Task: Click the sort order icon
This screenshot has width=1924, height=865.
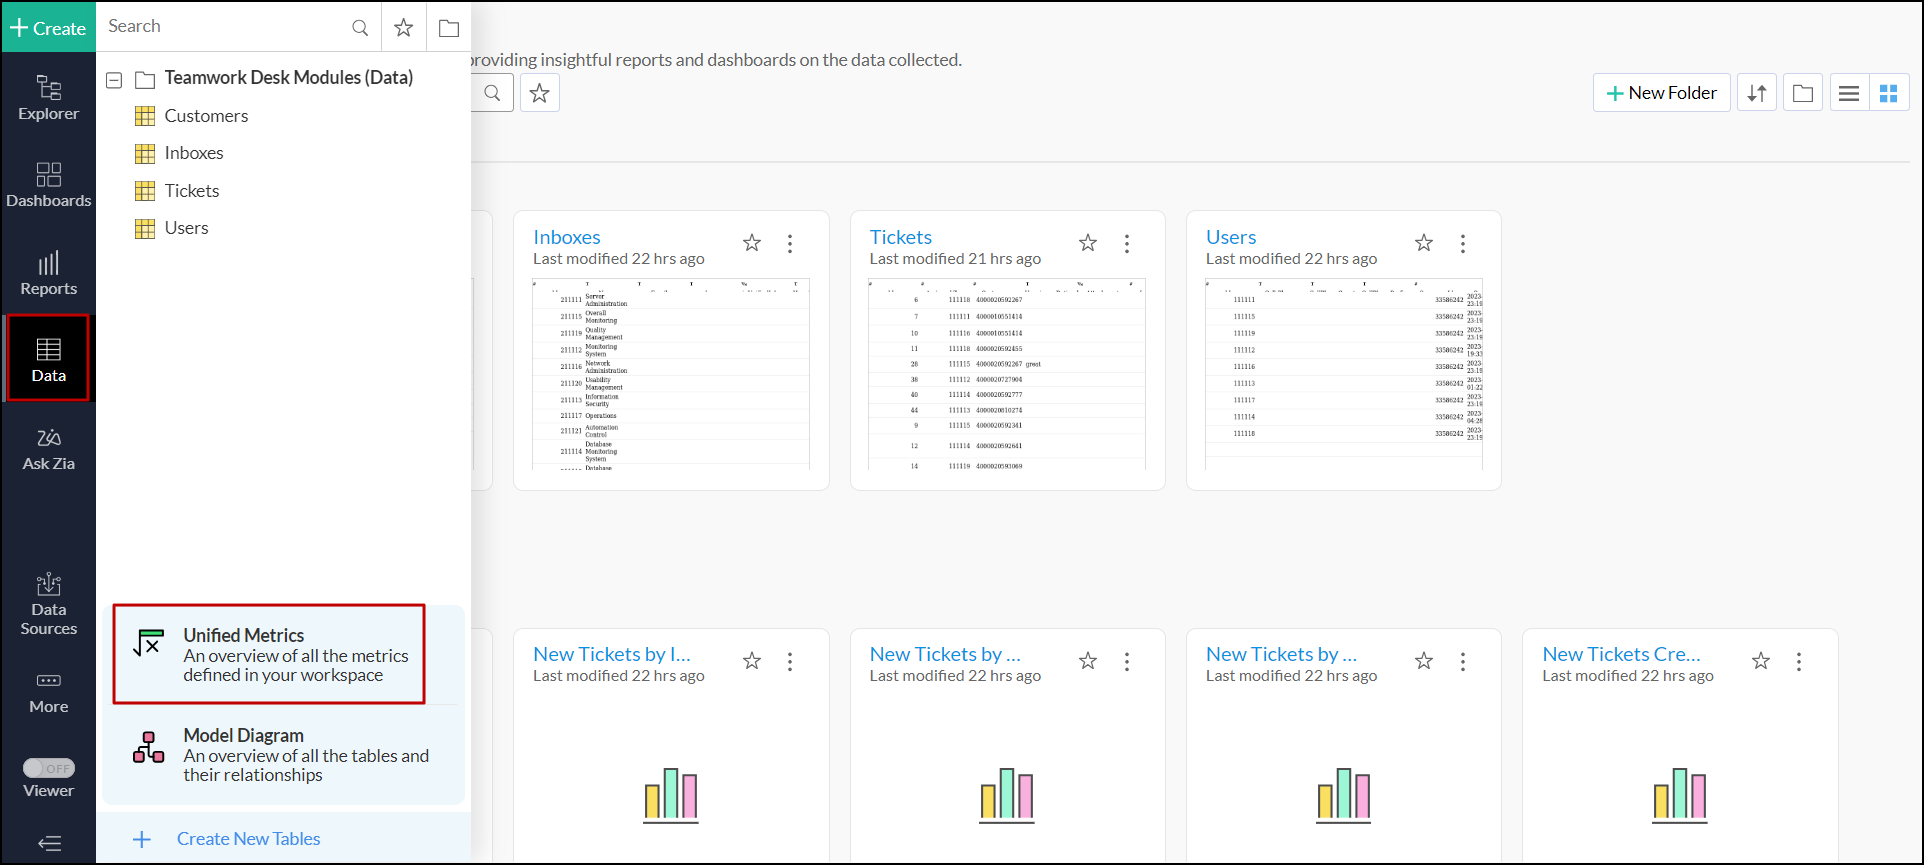Action: (x=1756, y=93)
